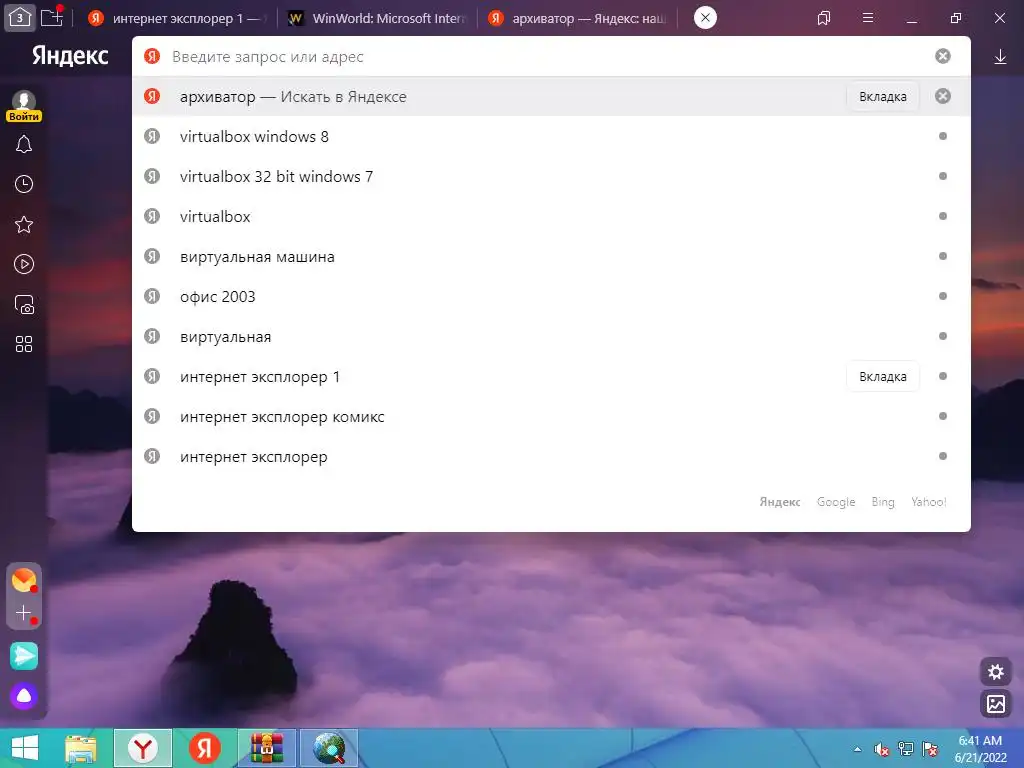Viewport: 1024px width, 768px height.
Task: Open the video play icon in sidebar
Action: coord(24,264)
